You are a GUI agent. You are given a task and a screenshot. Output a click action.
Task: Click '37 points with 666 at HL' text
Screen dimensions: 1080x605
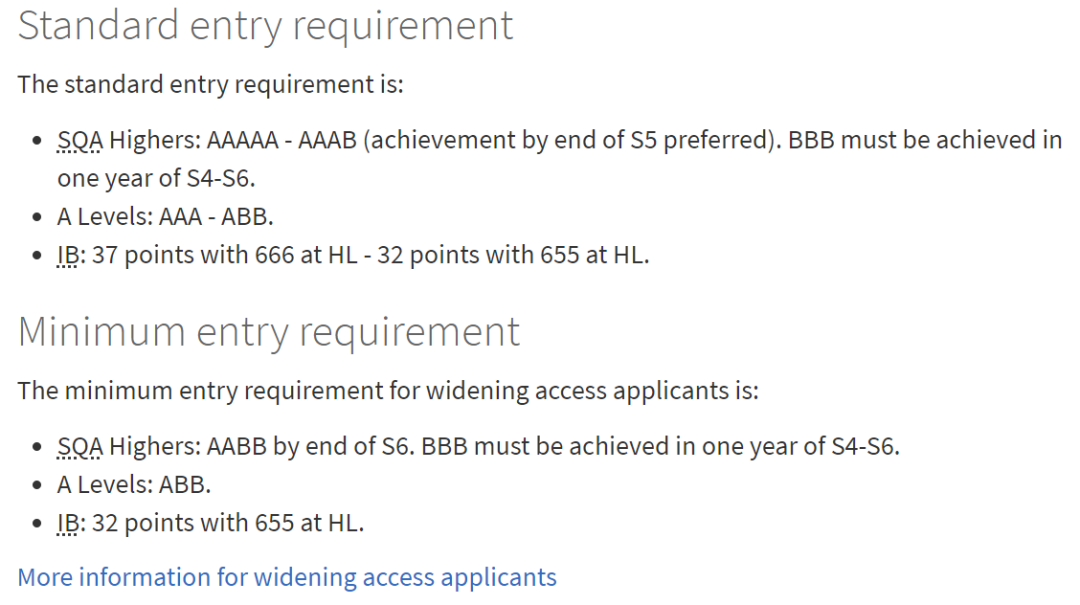point(225,255)
